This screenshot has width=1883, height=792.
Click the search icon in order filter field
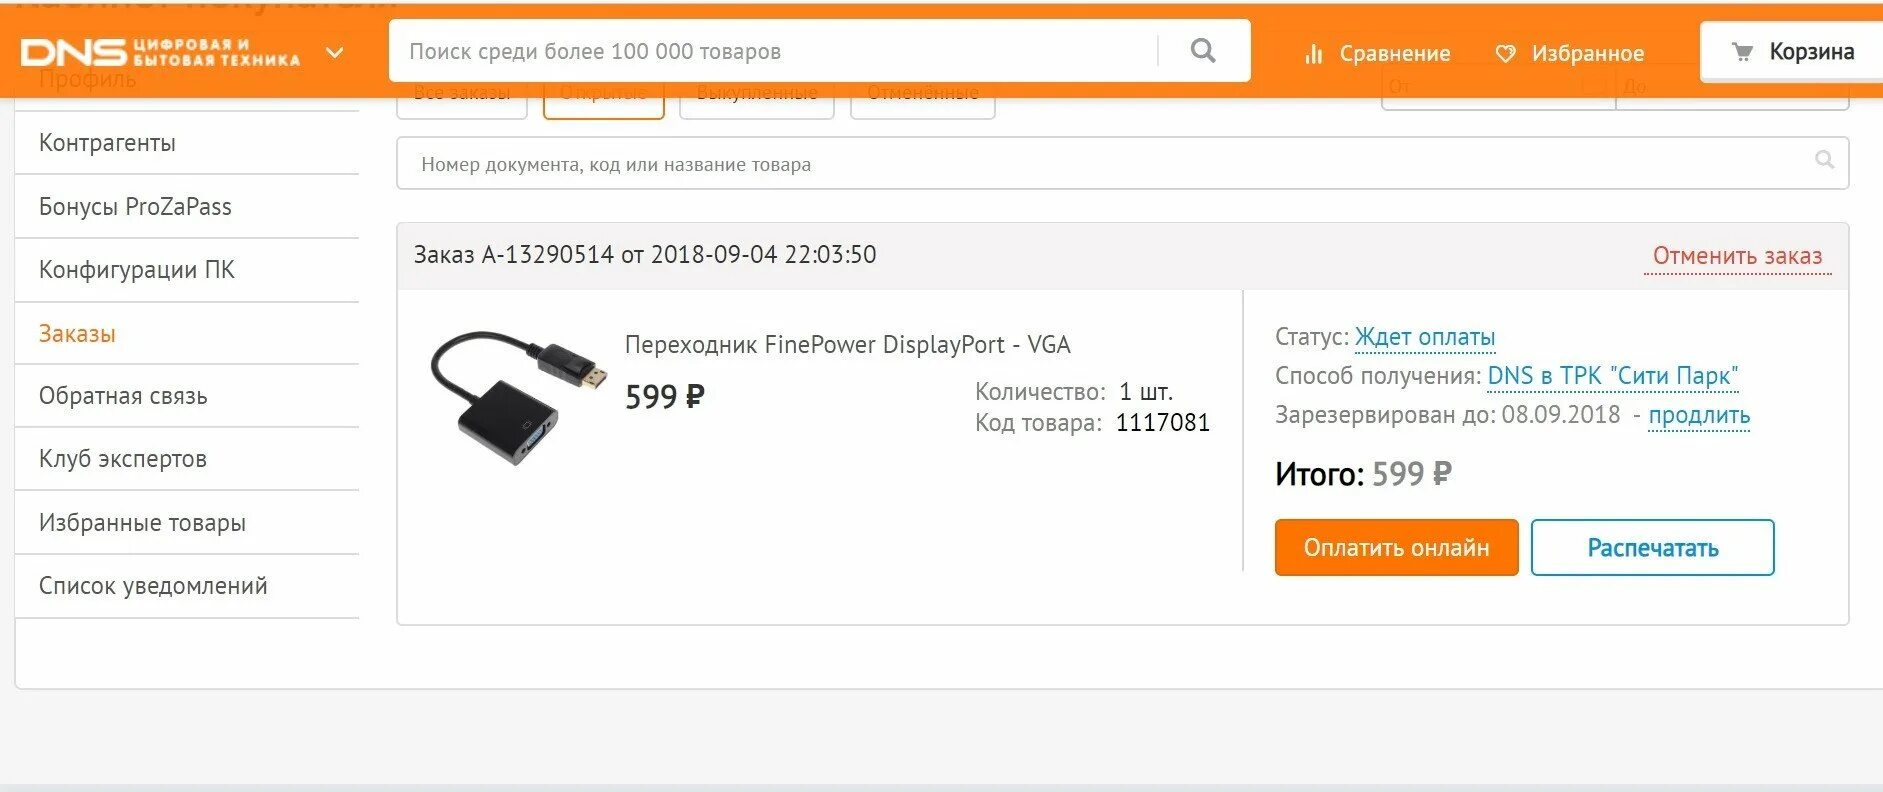[1824, 160]
